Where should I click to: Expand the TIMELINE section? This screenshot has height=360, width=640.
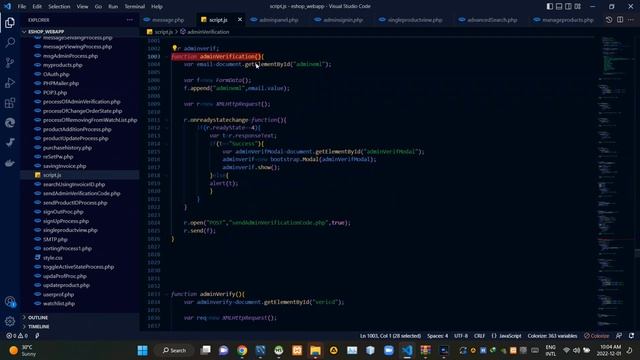point(39,327)
